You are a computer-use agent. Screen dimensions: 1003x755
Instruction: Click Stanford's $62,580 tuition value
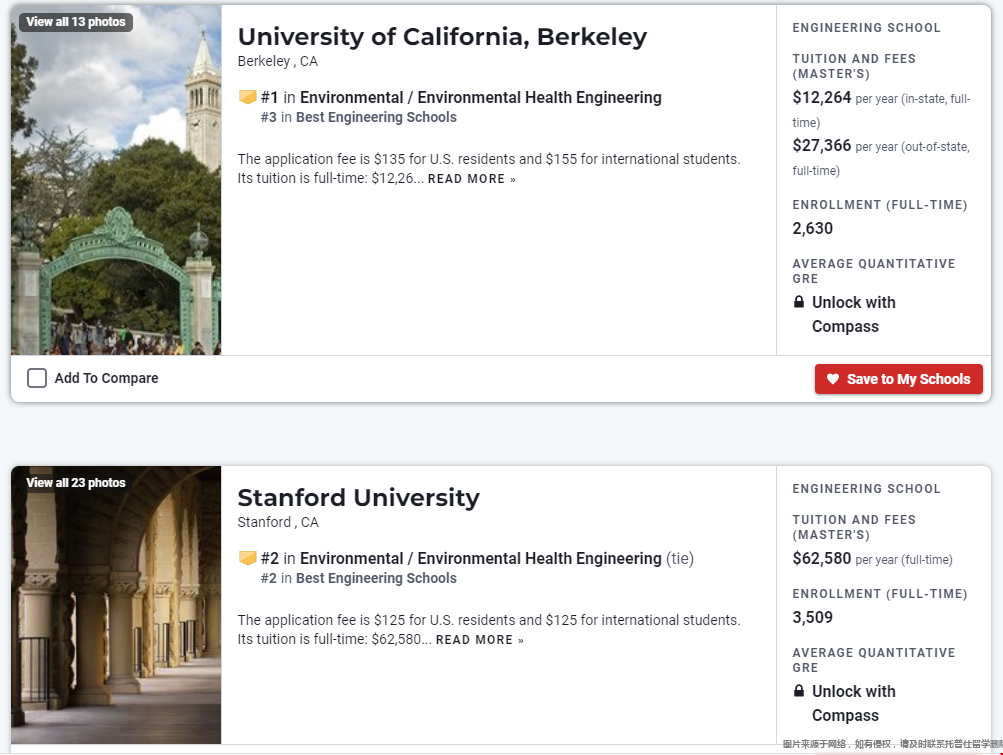click(821, 558)
